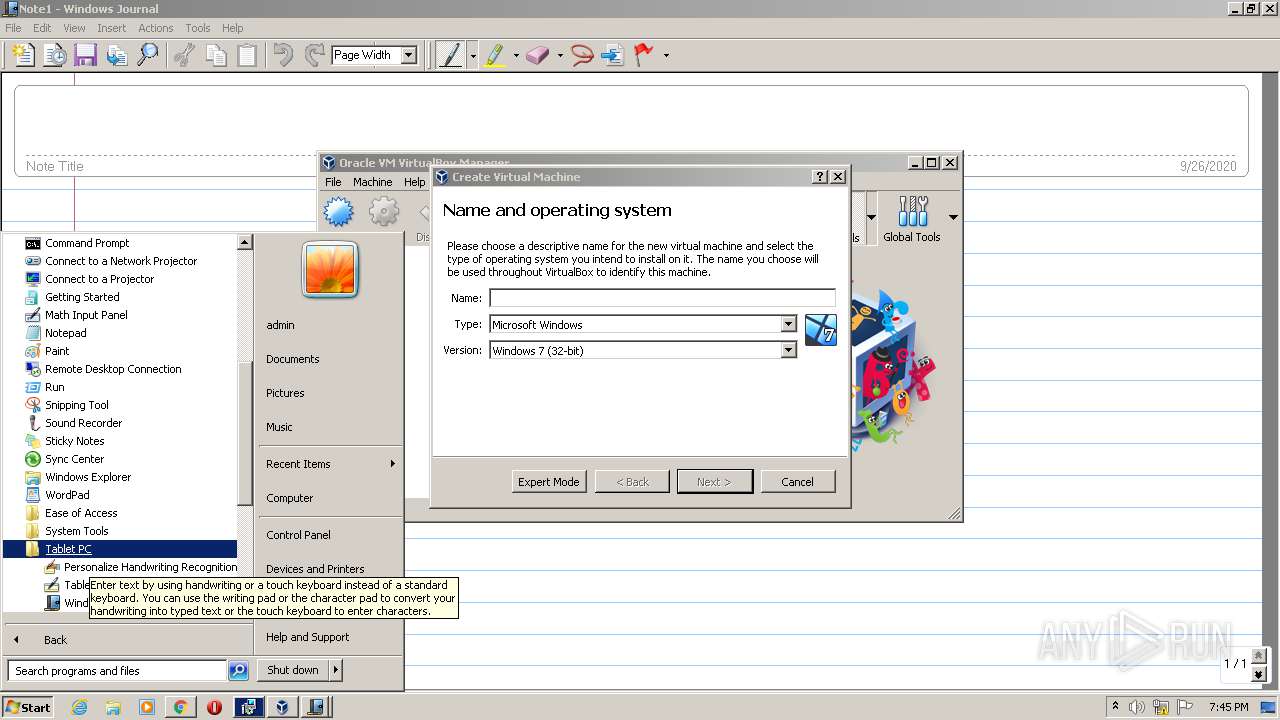Open the Machine menu in VirtualBox Manager

tap(372, 182)
